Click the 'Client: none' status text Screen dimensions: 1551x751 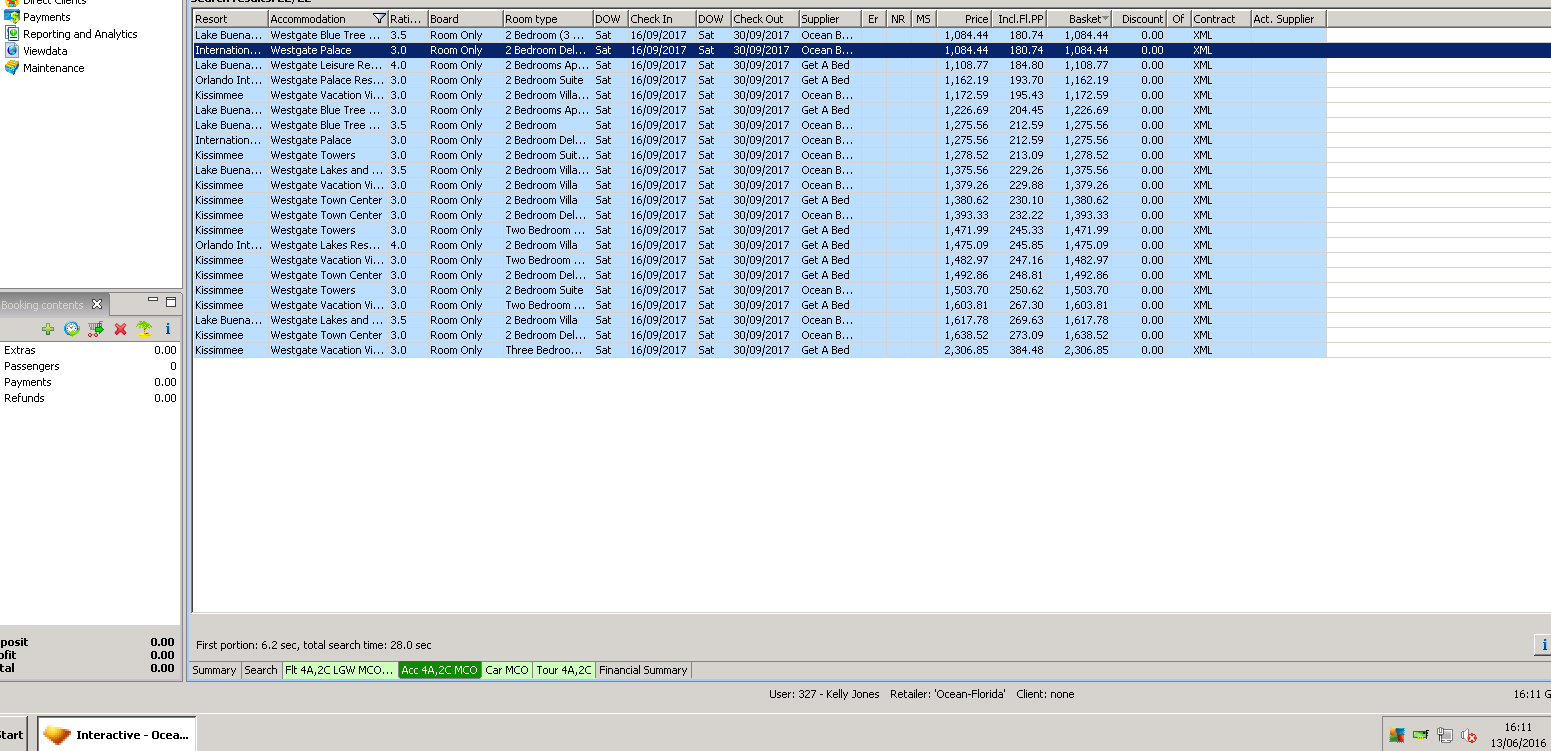click(1045, 694)
